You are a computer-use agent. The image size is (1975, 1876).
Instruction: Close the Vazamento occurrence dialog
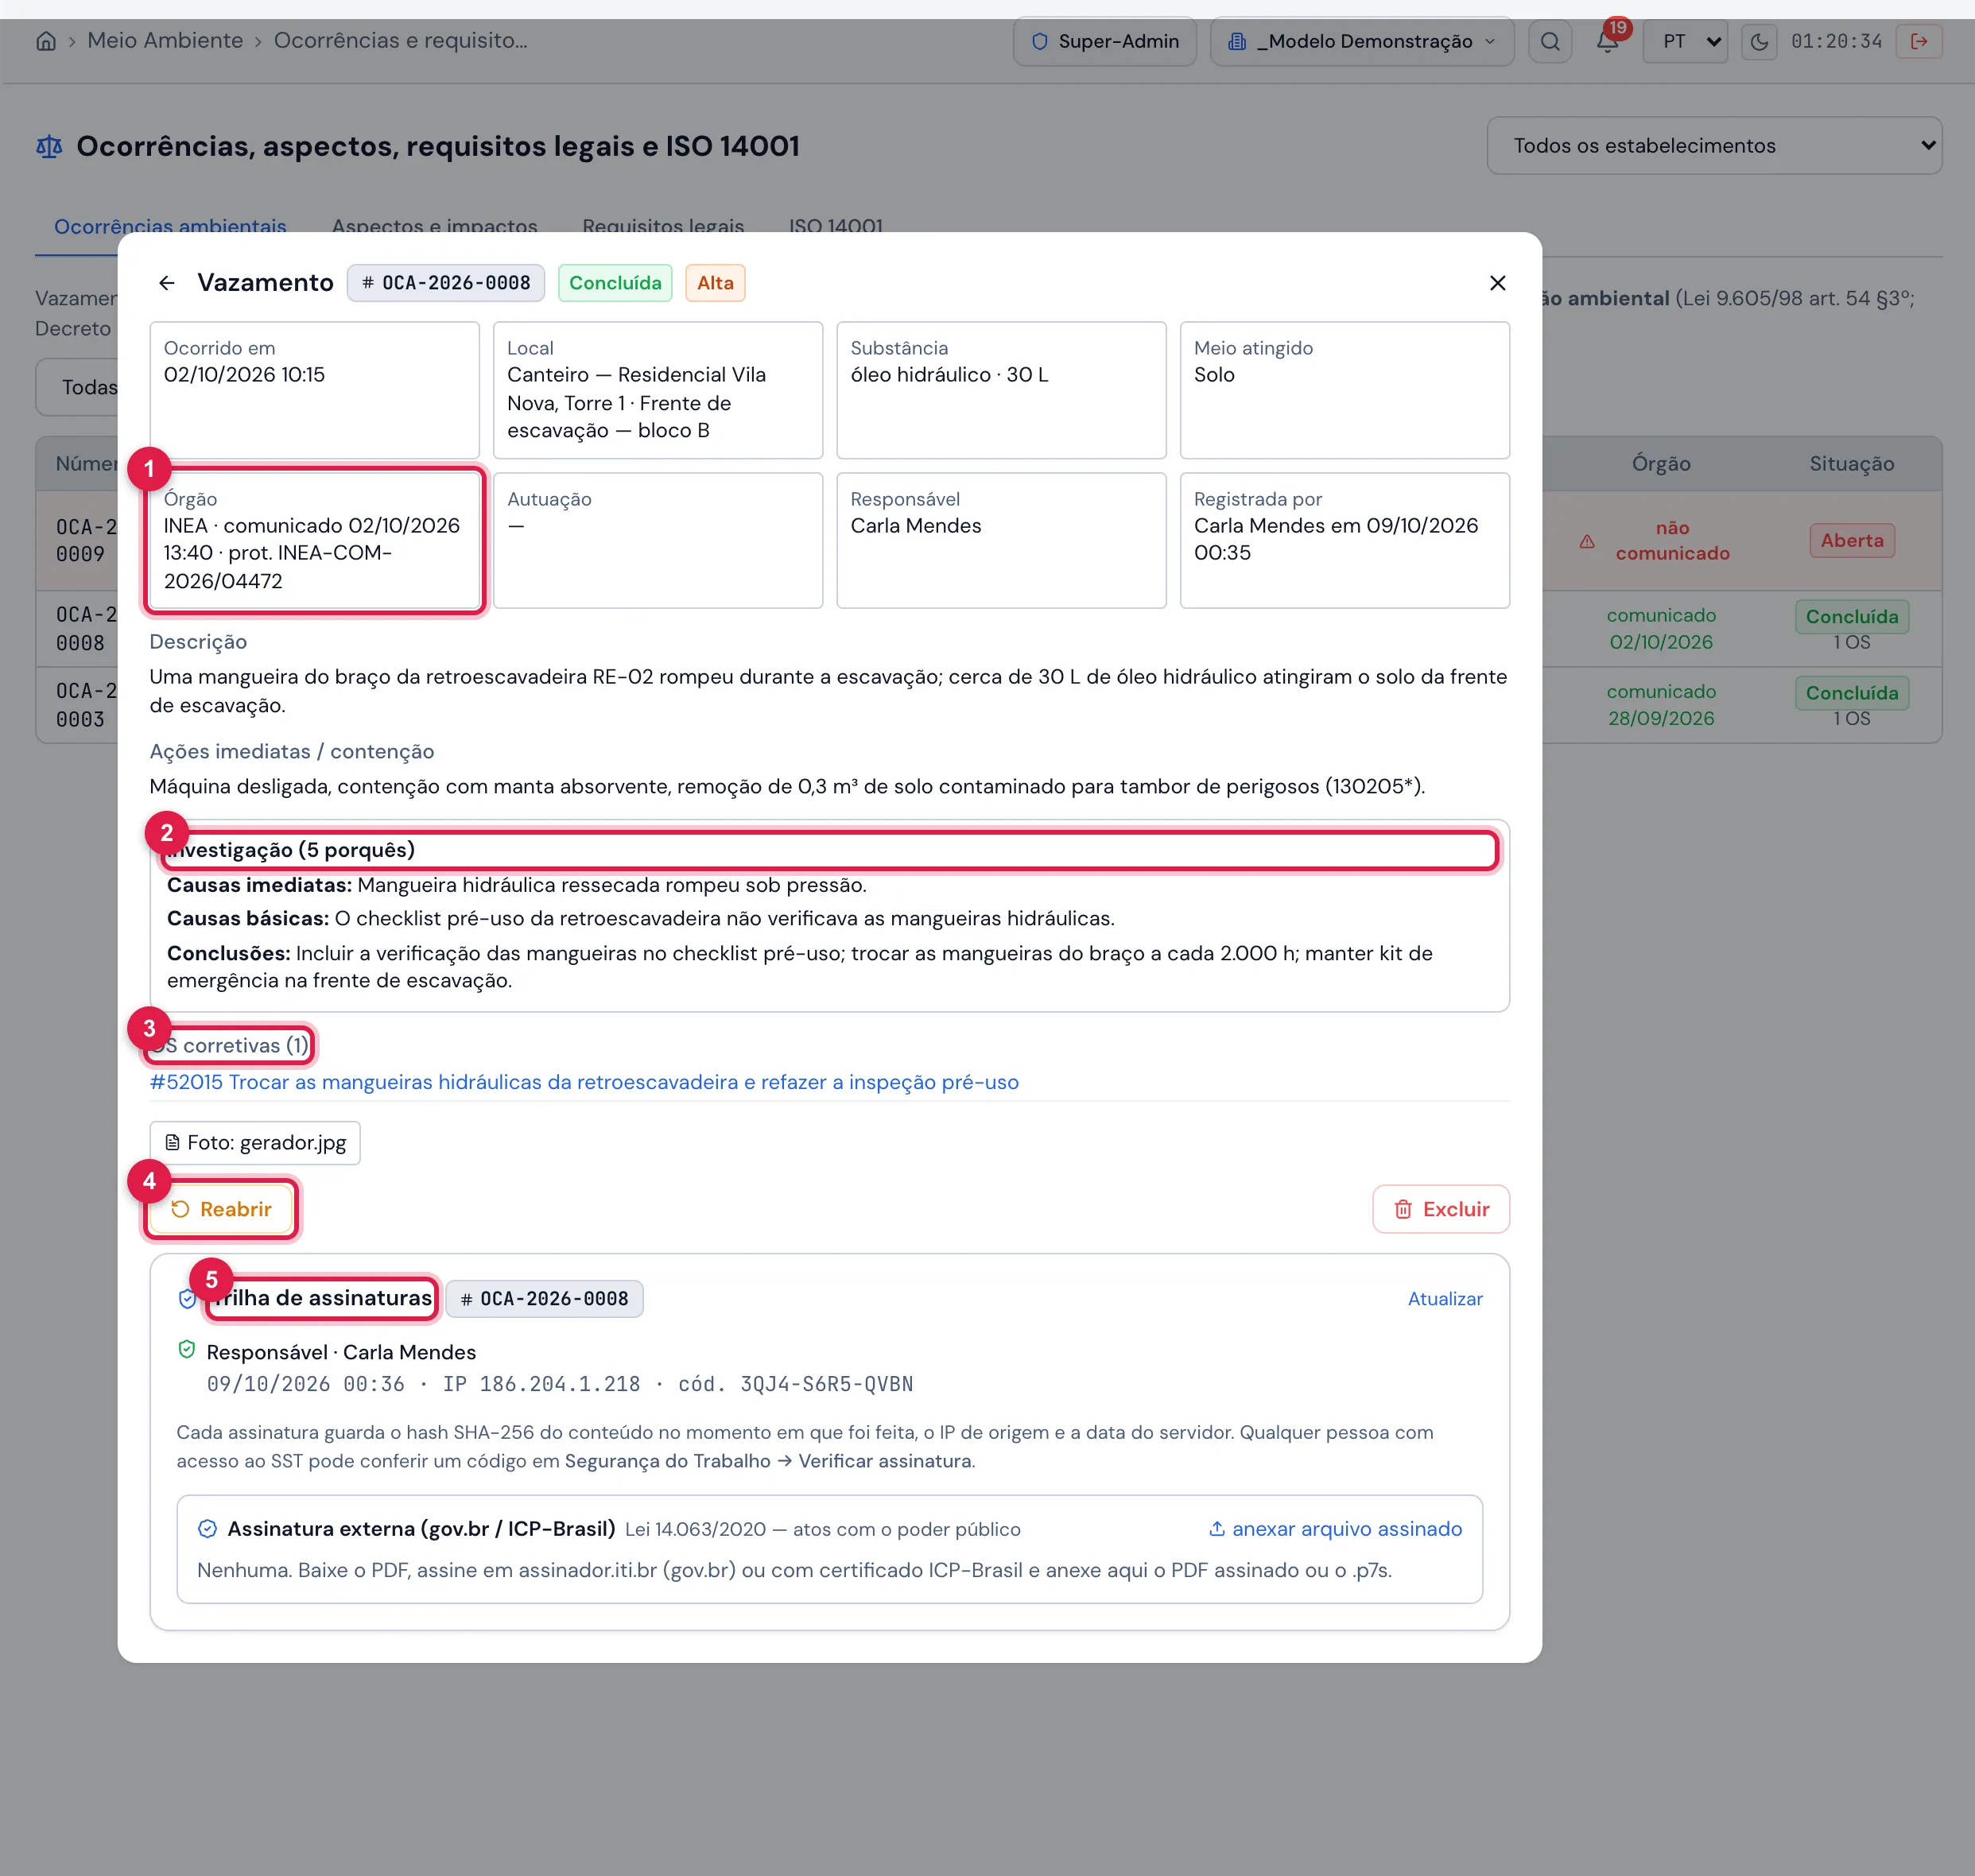click(1497, 283)
